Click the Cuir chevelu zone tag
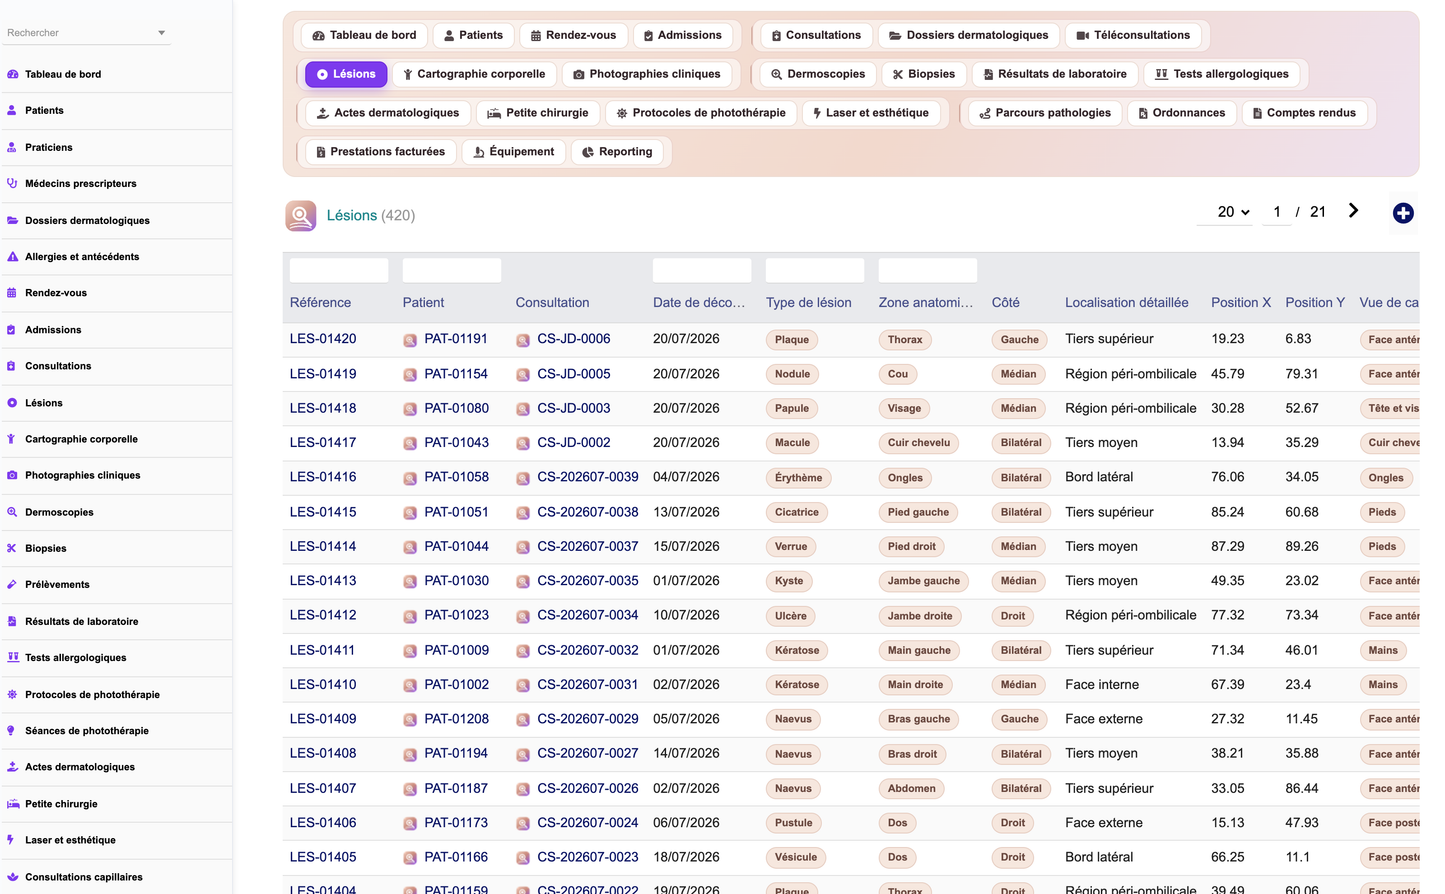 919,443
